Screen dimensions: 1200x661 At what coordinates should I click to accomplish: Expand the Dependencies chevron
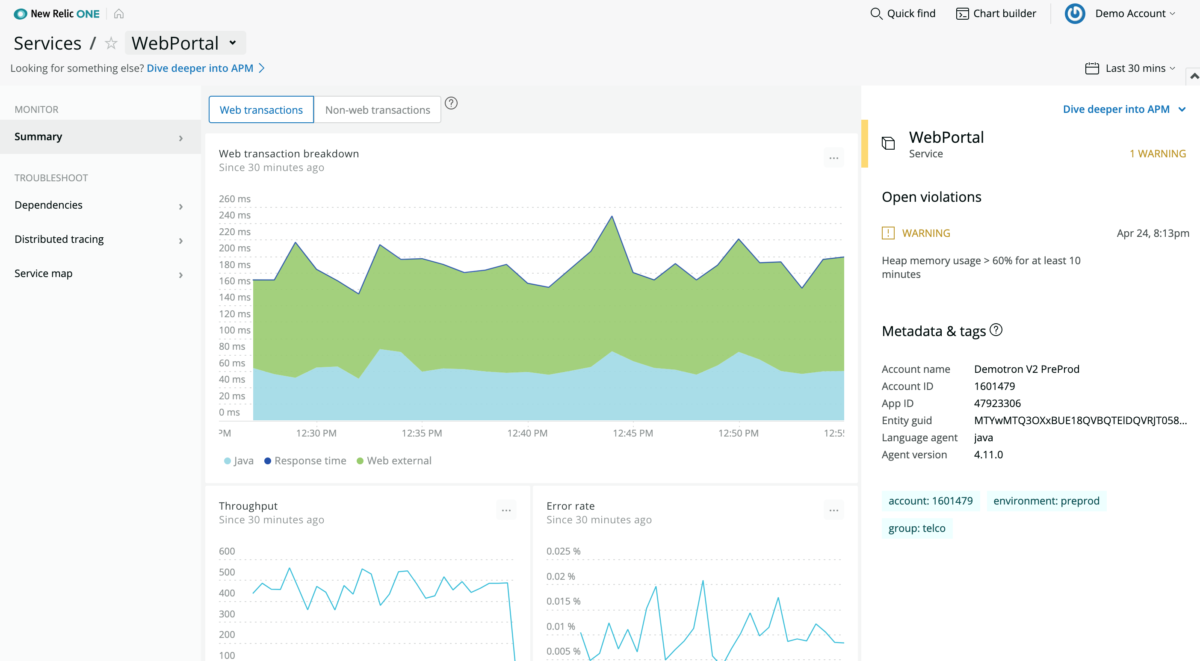point(181,206)
